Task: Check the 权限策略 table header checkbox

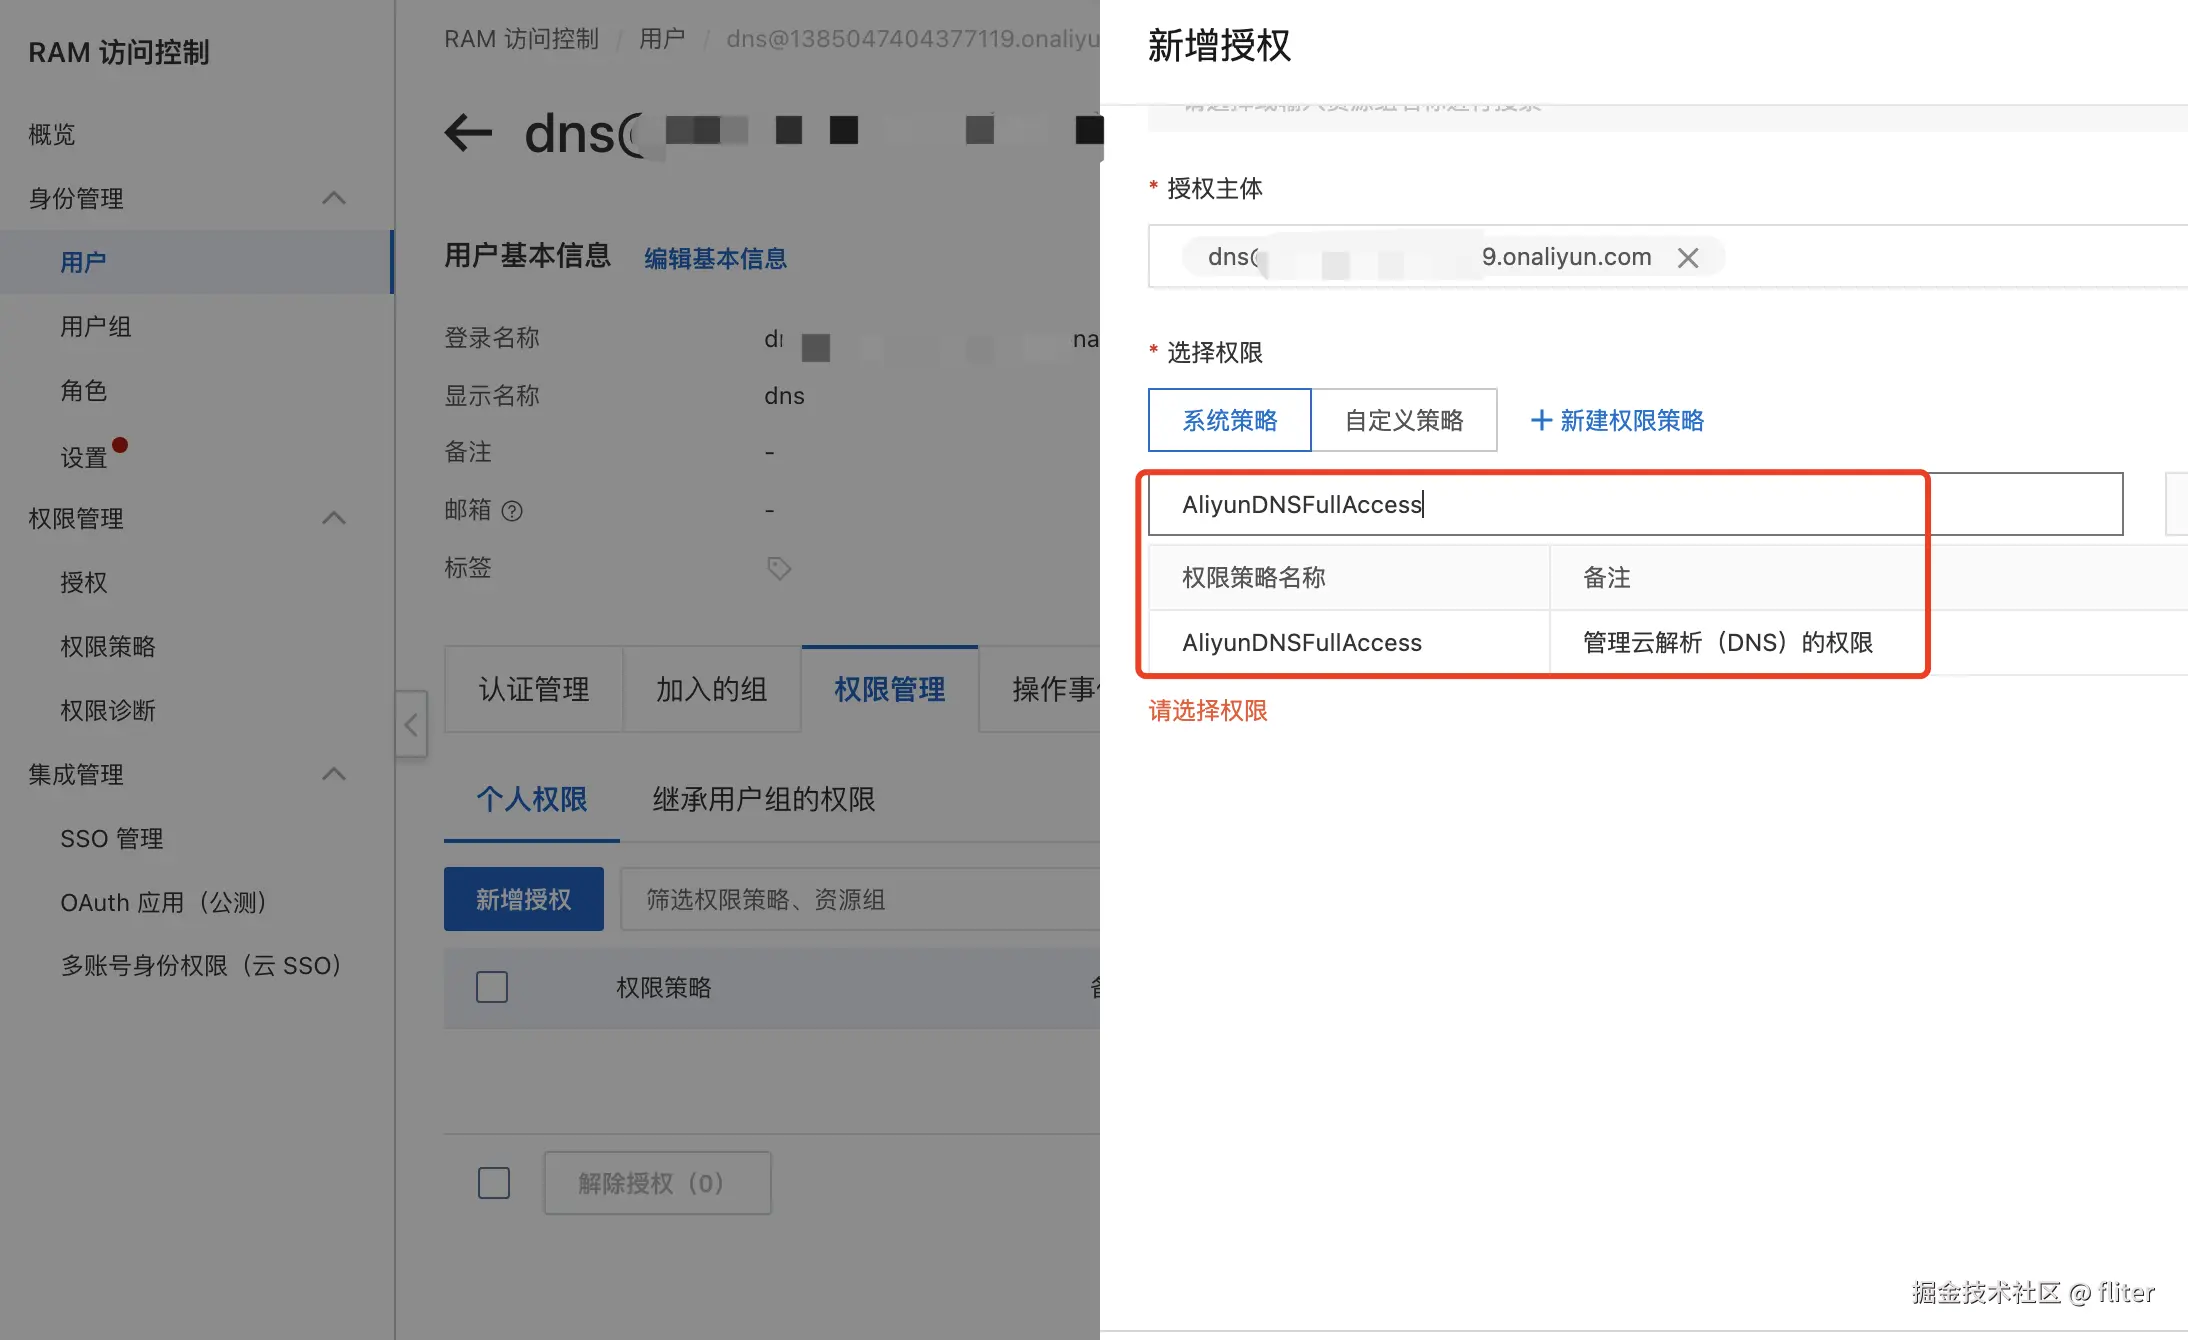Action: pos(492,987)
